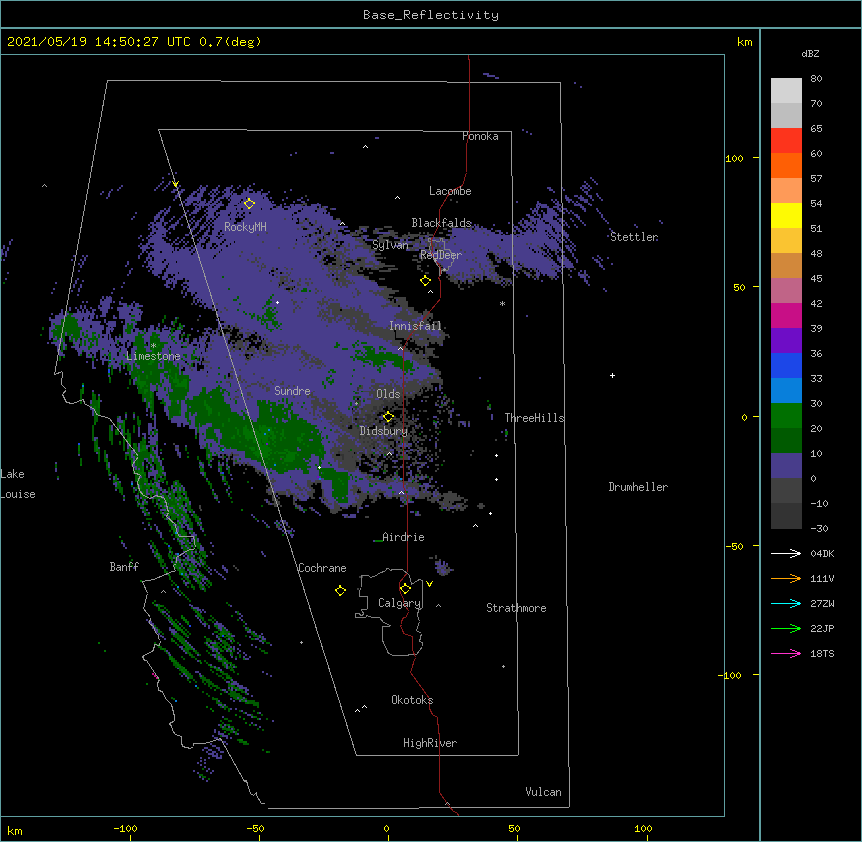
Task: Click the yellow diamond marker below Cochrane
Action: (x=340, y=590)
